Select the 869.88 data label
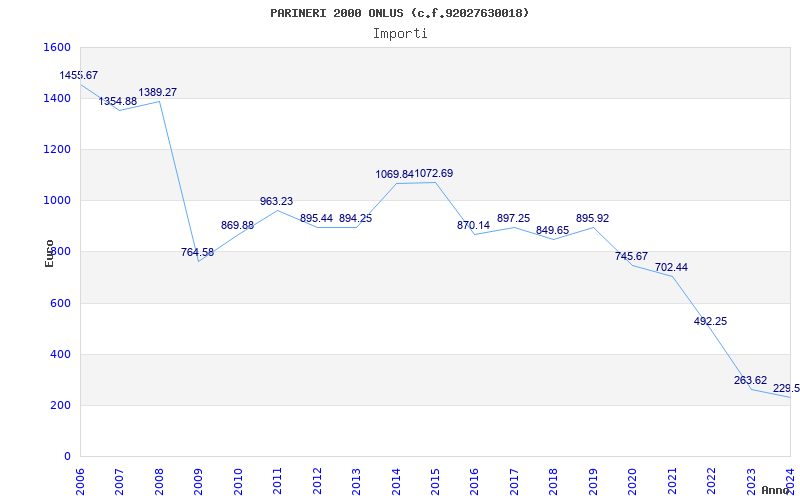Screen dimensions: 800x500 point(237,226)
